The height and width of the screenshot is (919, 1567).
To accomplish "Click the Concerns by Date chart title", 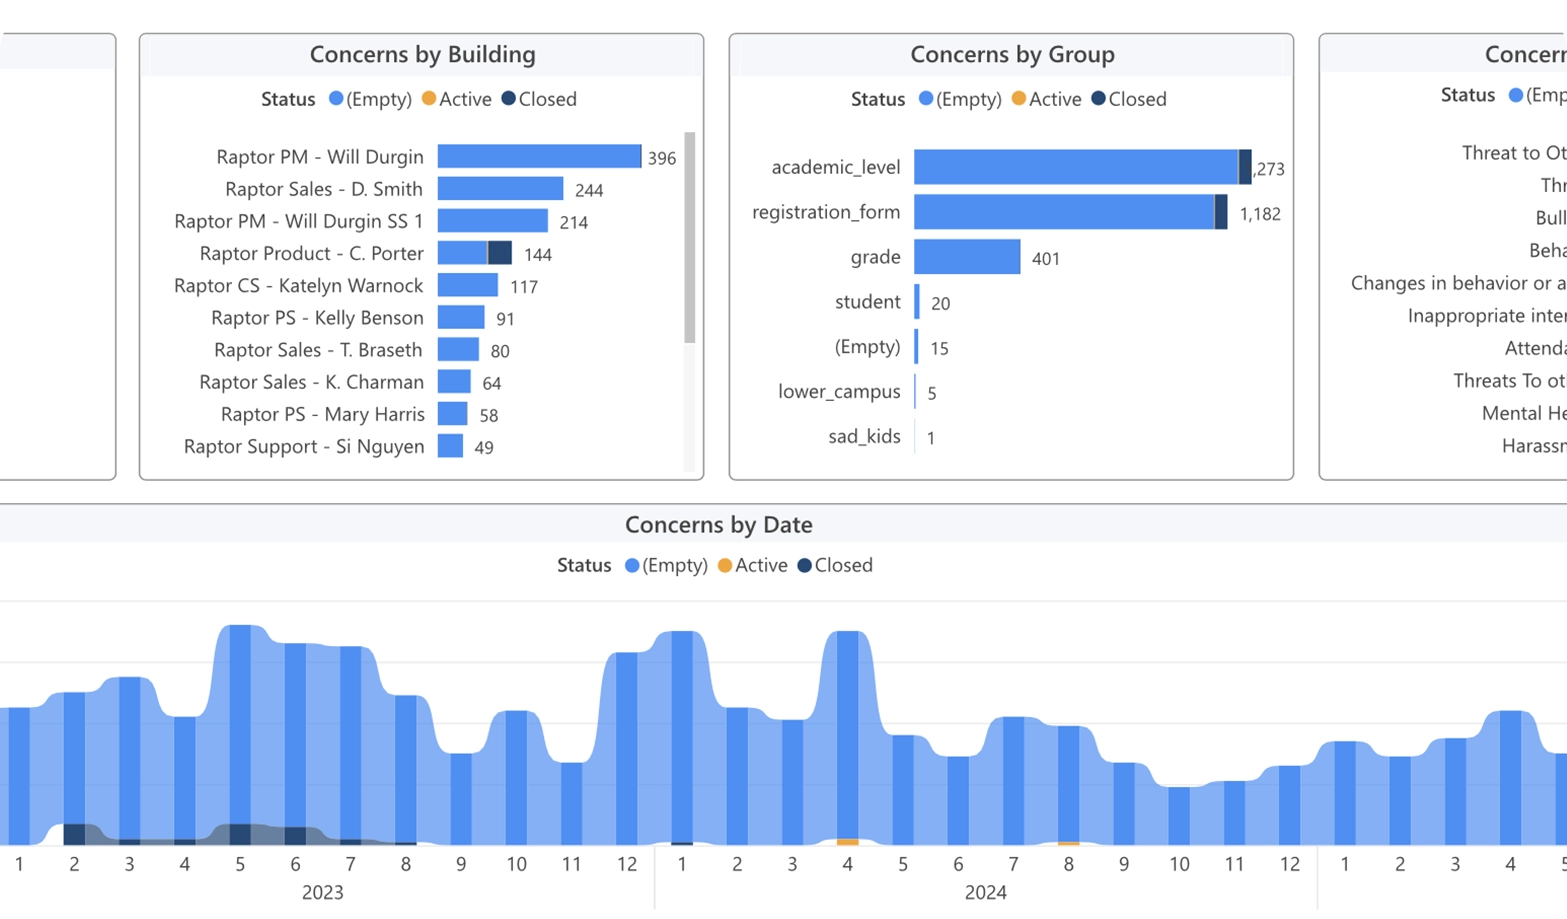I will click(718, 524).
